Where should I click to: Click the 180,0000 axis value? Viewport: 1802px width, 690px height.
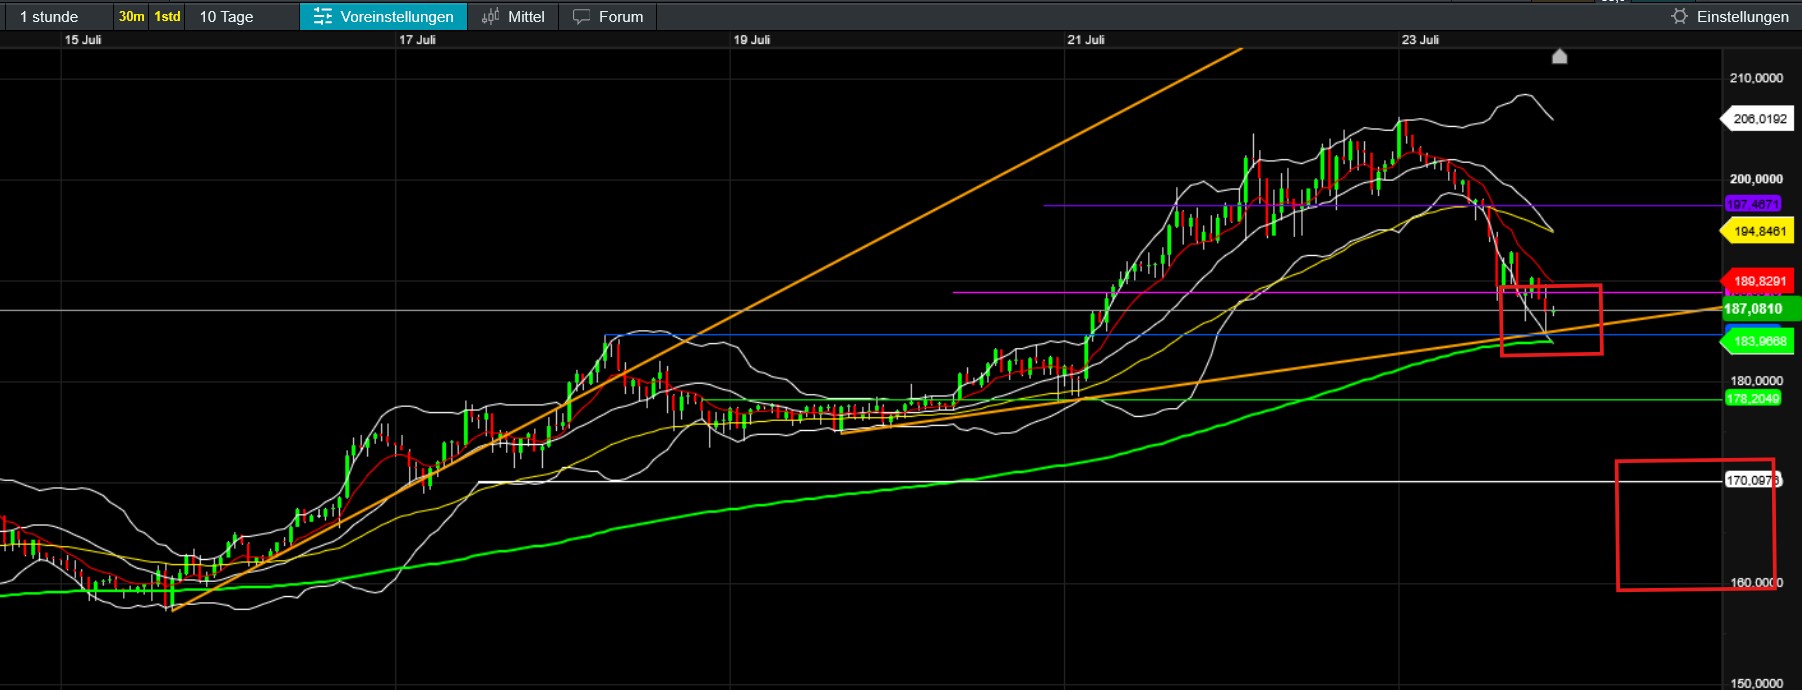1756,381
